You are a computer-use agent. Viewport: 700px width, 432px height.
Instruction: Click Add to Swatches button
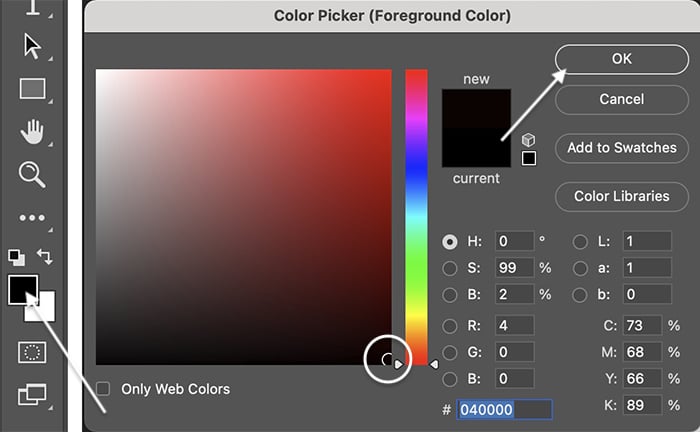pos(622,148)
